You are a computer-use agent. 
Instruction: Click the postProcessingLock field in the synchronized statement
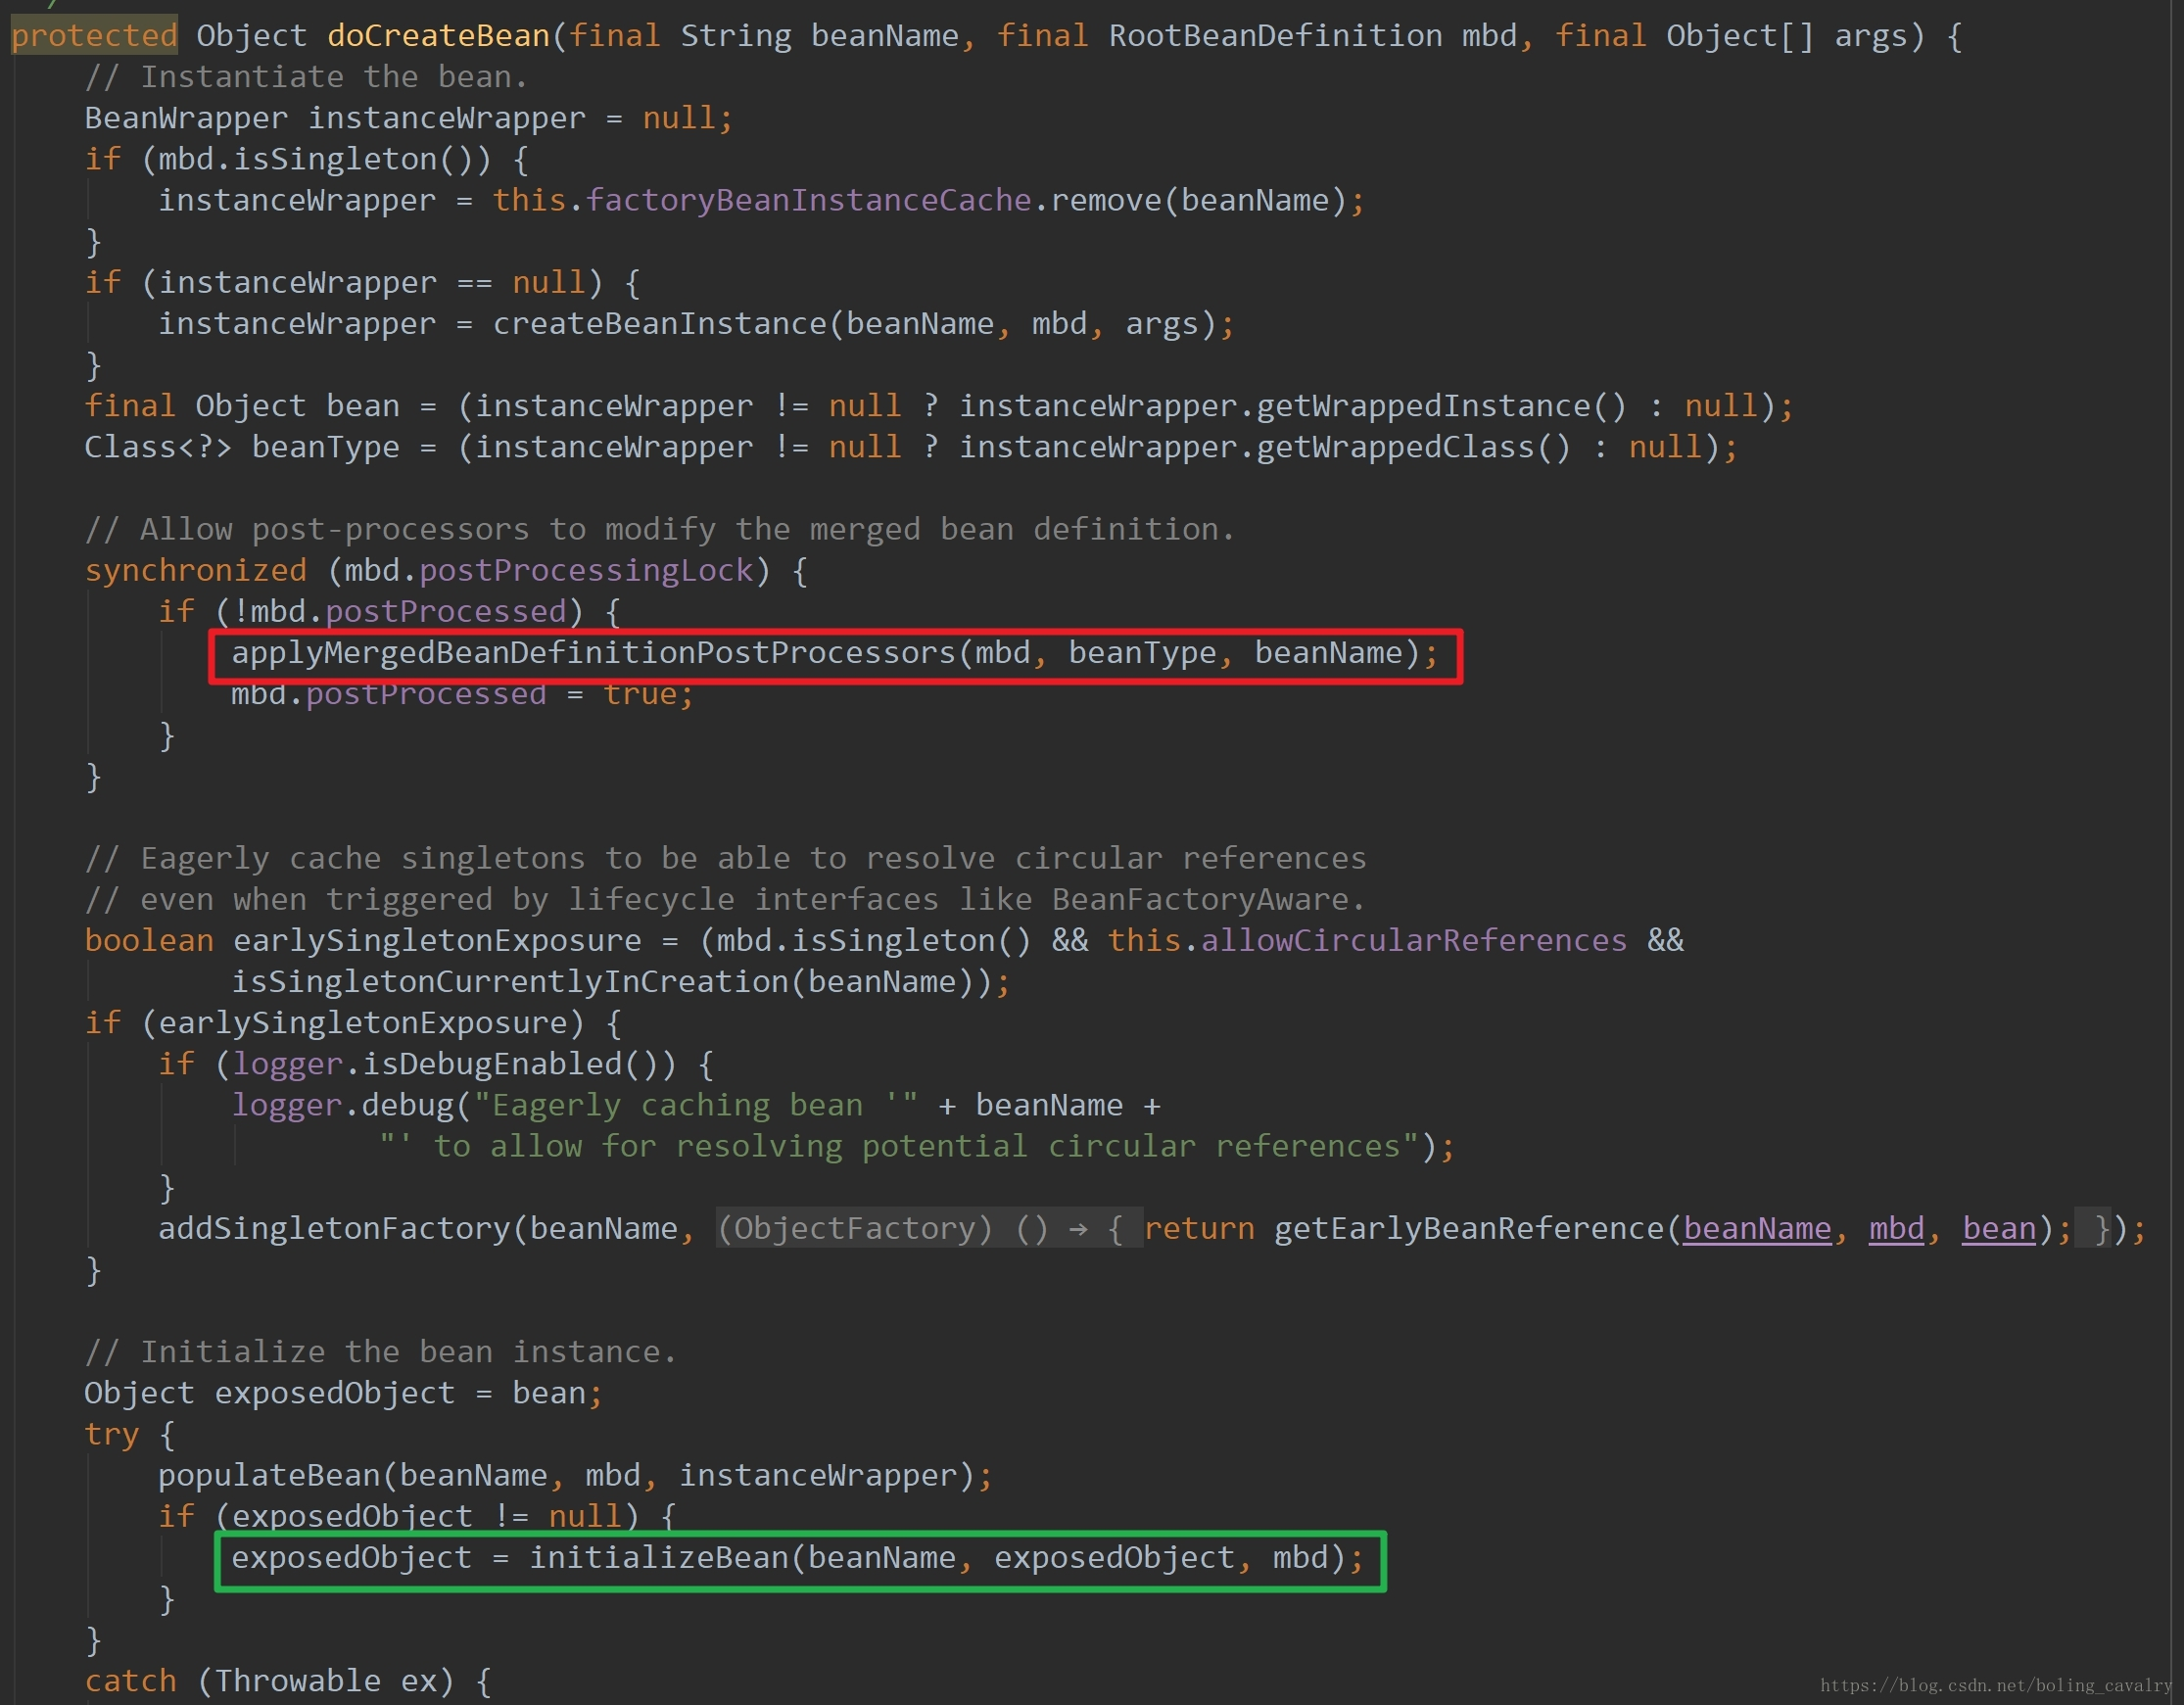pos(586,570)
